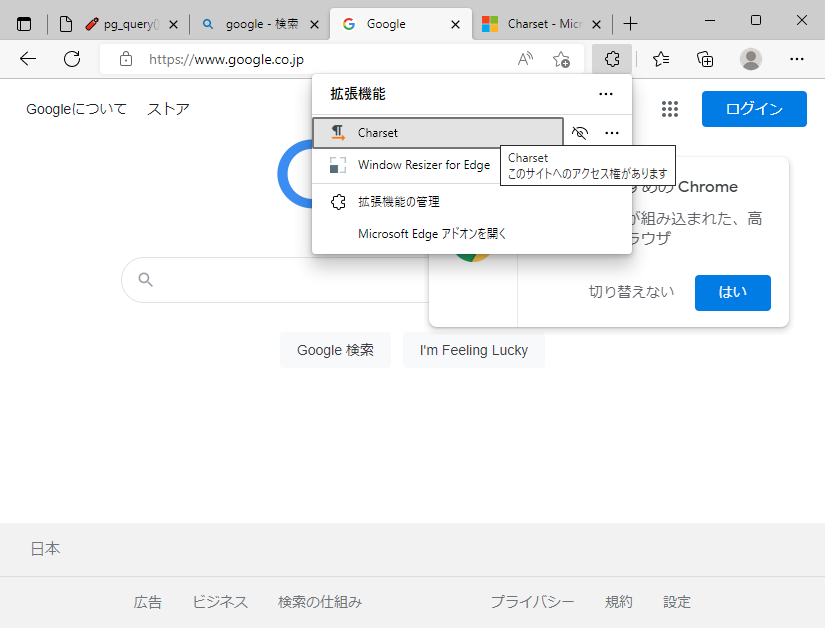Open Microsoft Edge アドオンを開く entry
825x628 pixels.
coord(472,234)
